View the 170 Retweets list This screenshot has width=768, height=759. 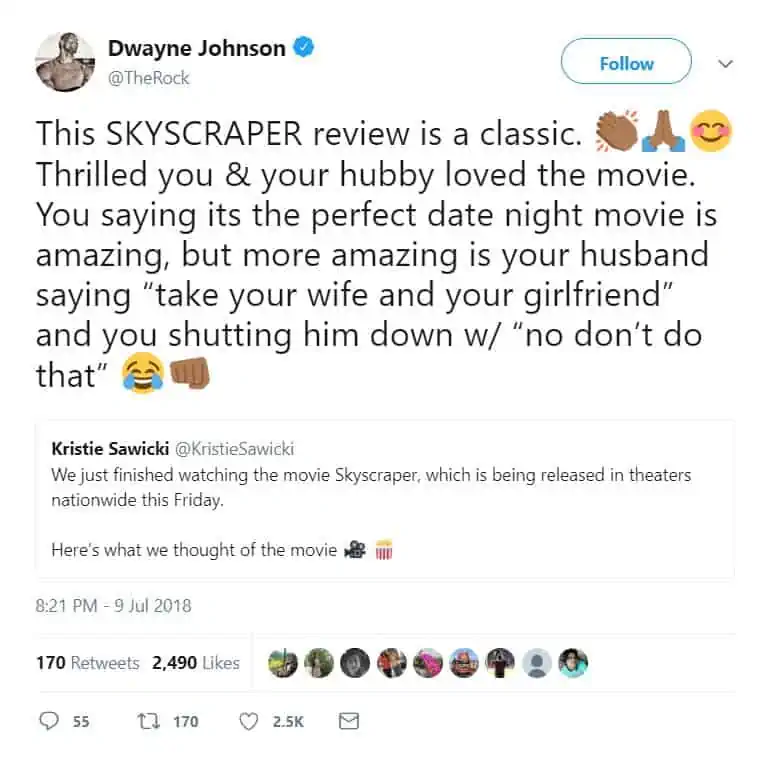point(88,663)
